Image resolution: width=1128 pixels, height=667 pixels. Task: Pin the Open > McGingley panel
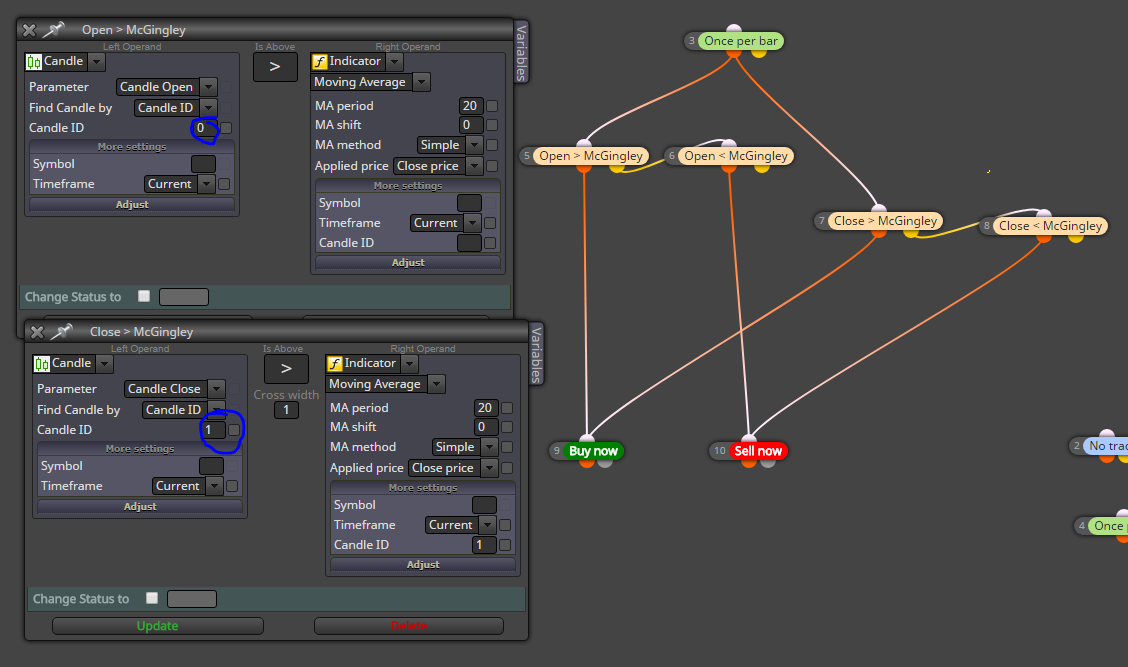(x=53, y=30)
